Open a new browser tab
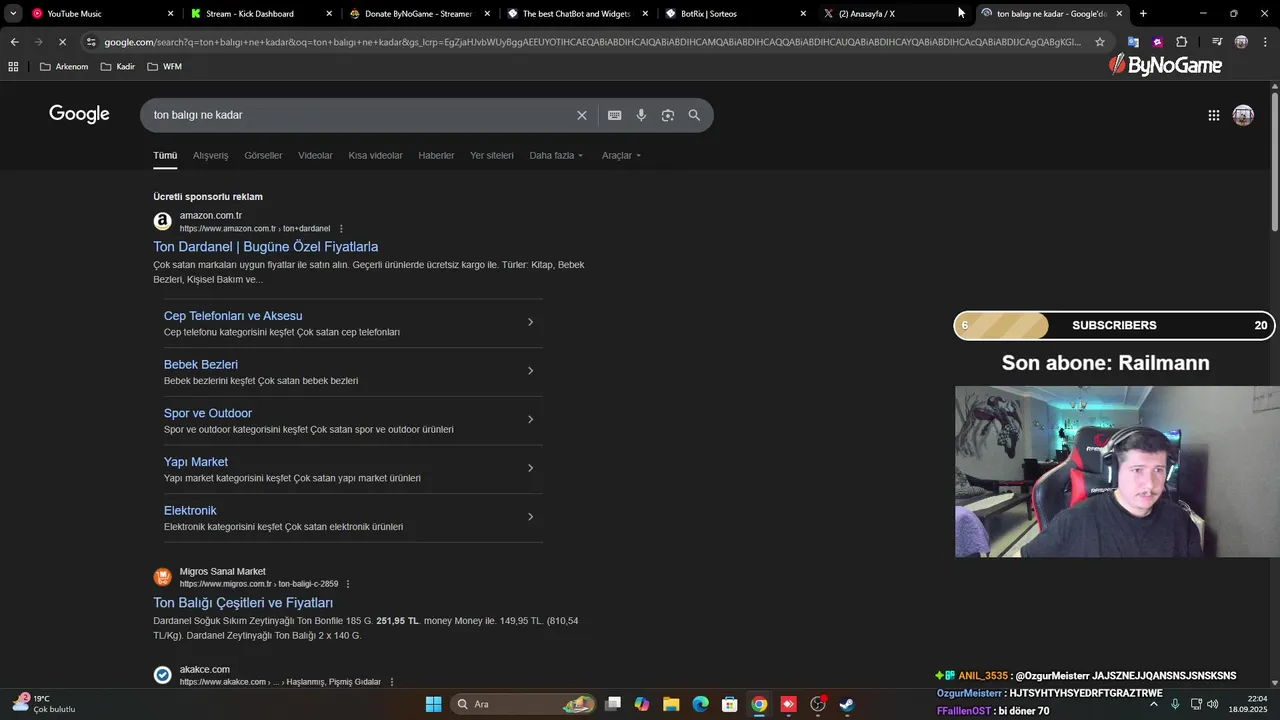The image size is (1280, 720). pos(1143,14)
